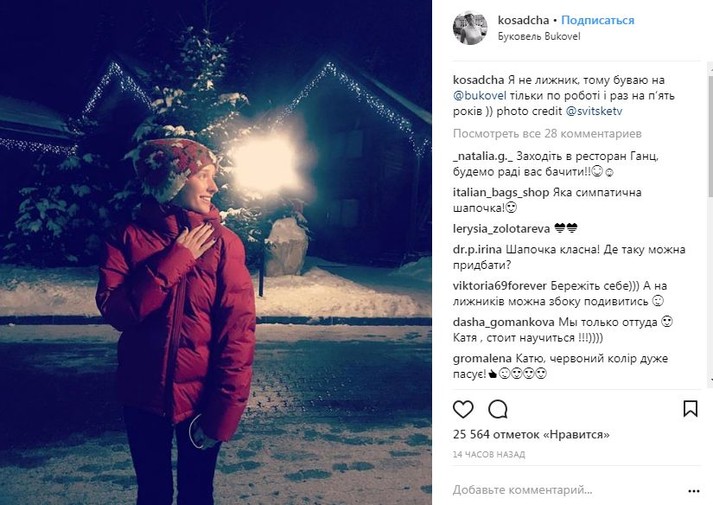This screenshot has height=505, width=713.
Task: Click the 25 564 likes count
Action: (x=531, y=435)
